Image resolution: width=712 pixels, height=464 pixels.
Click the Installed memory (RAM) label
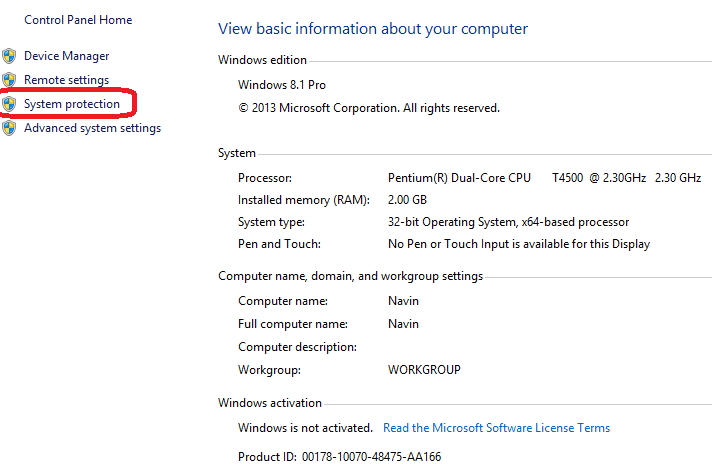coord(304,200)
